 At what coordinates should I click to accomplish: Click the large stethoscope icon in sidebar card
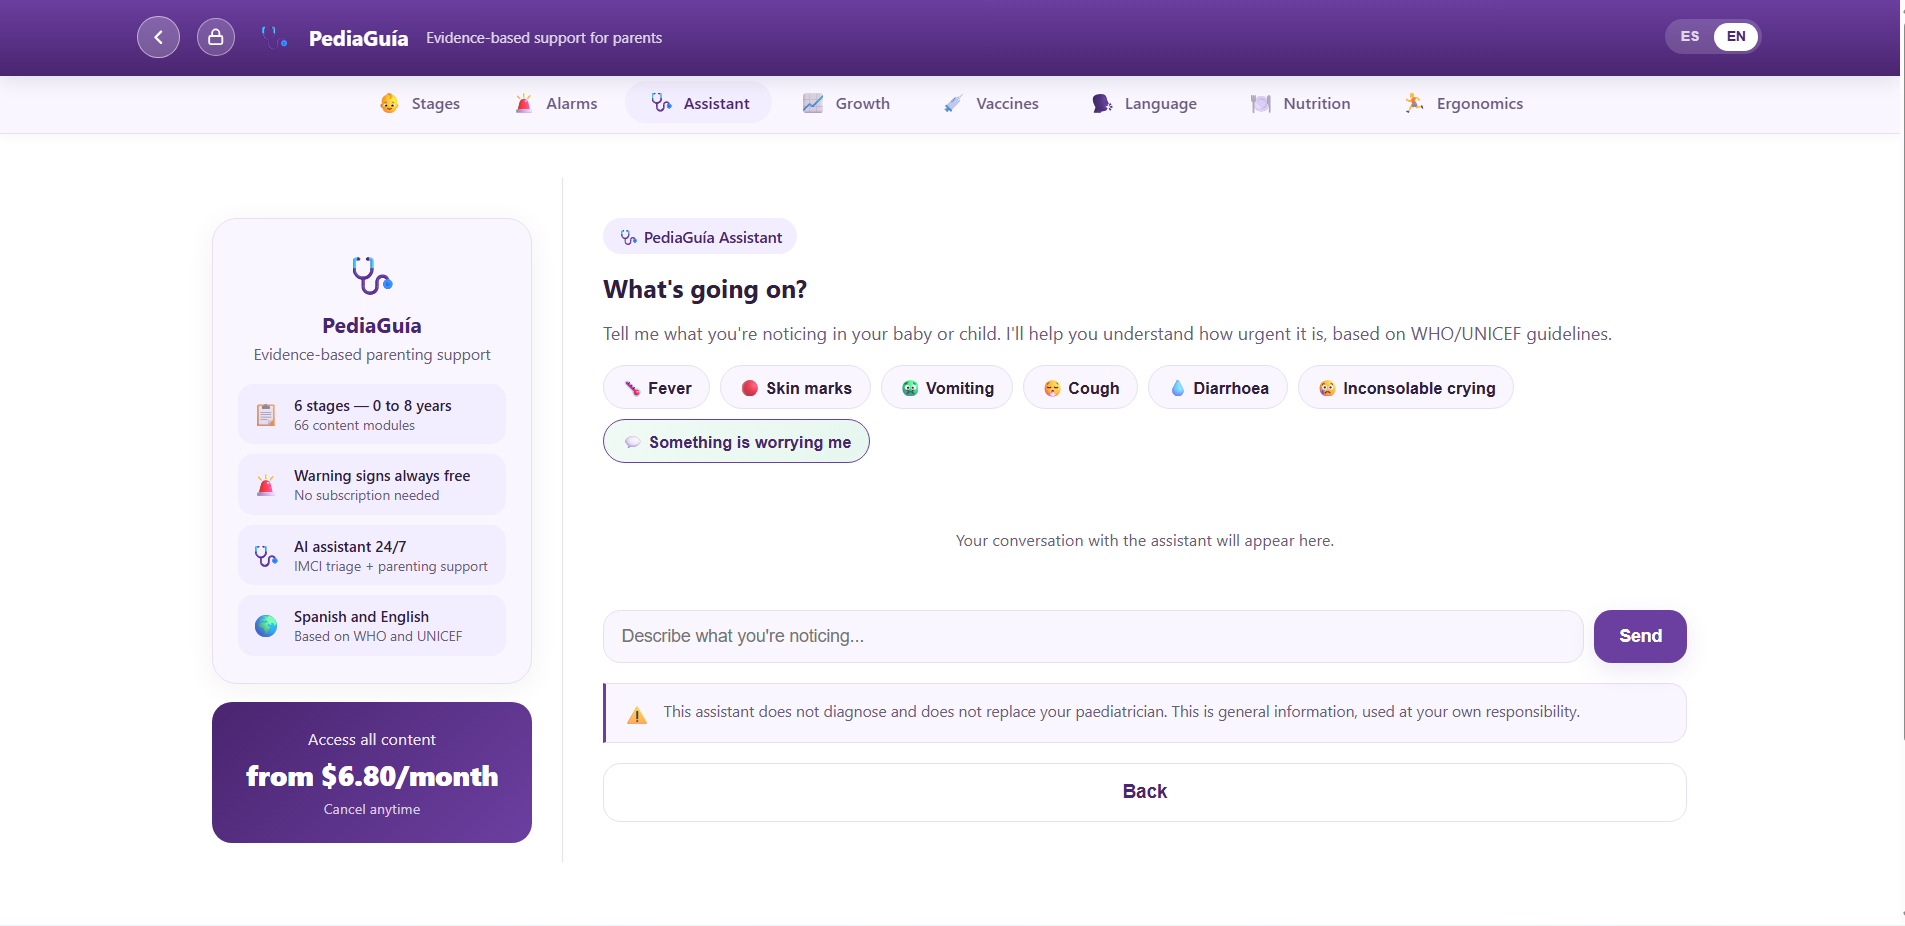[x=372, y=276]
